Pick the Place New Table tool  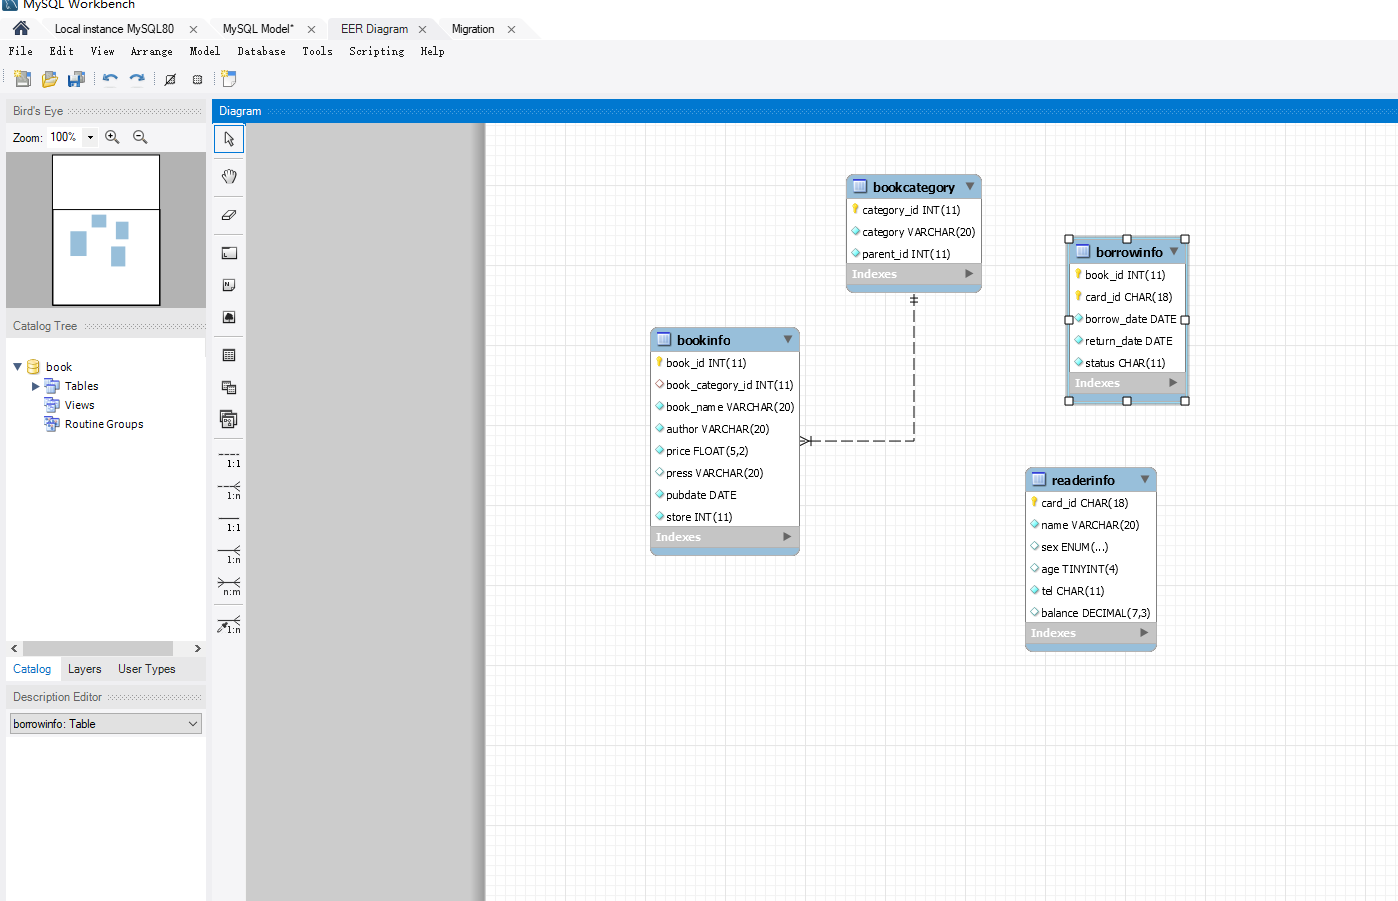pyautogui.click(x=229, y=355)
